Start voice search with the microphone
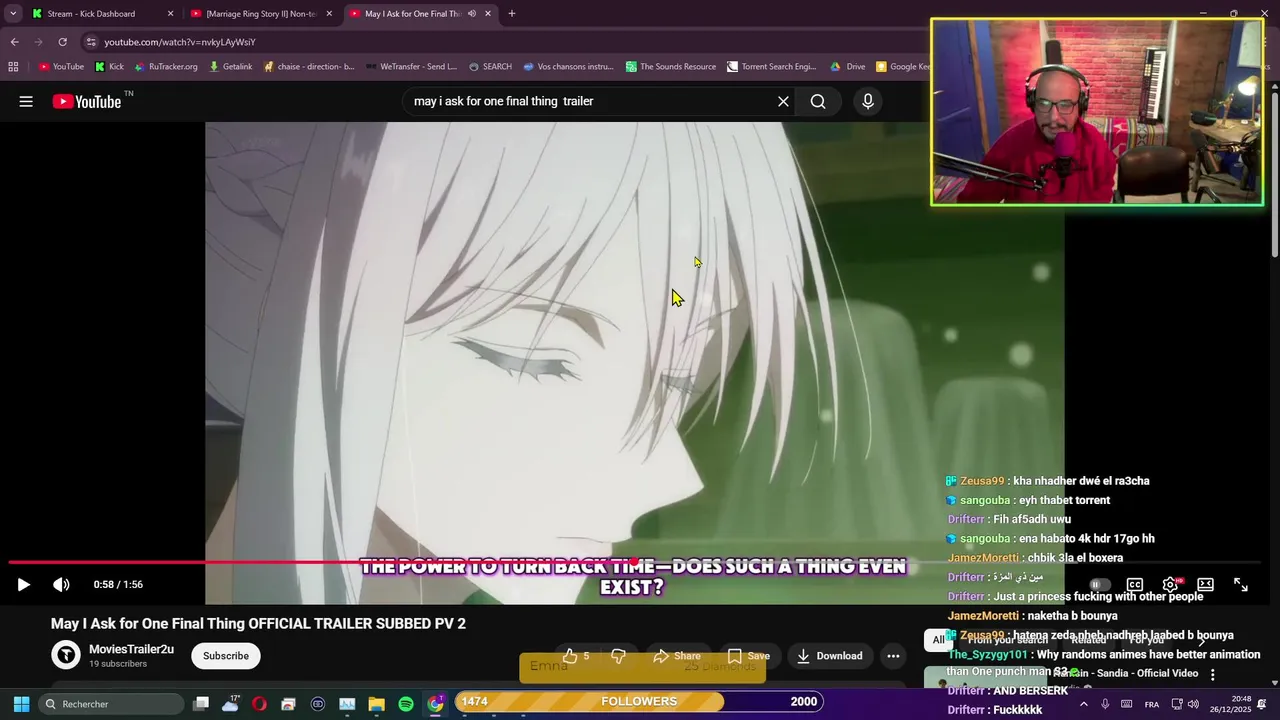This screenshot has height=720, width=1280. tap(868, 101)
